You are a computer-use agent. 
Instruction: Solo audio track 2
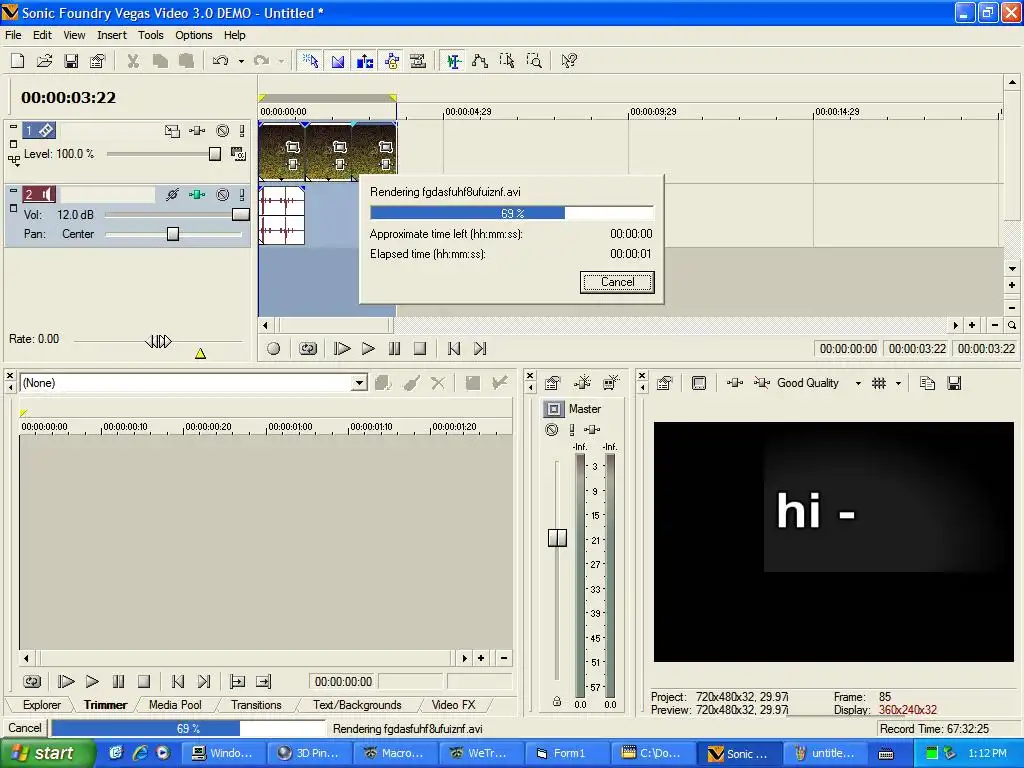point(242,195)
